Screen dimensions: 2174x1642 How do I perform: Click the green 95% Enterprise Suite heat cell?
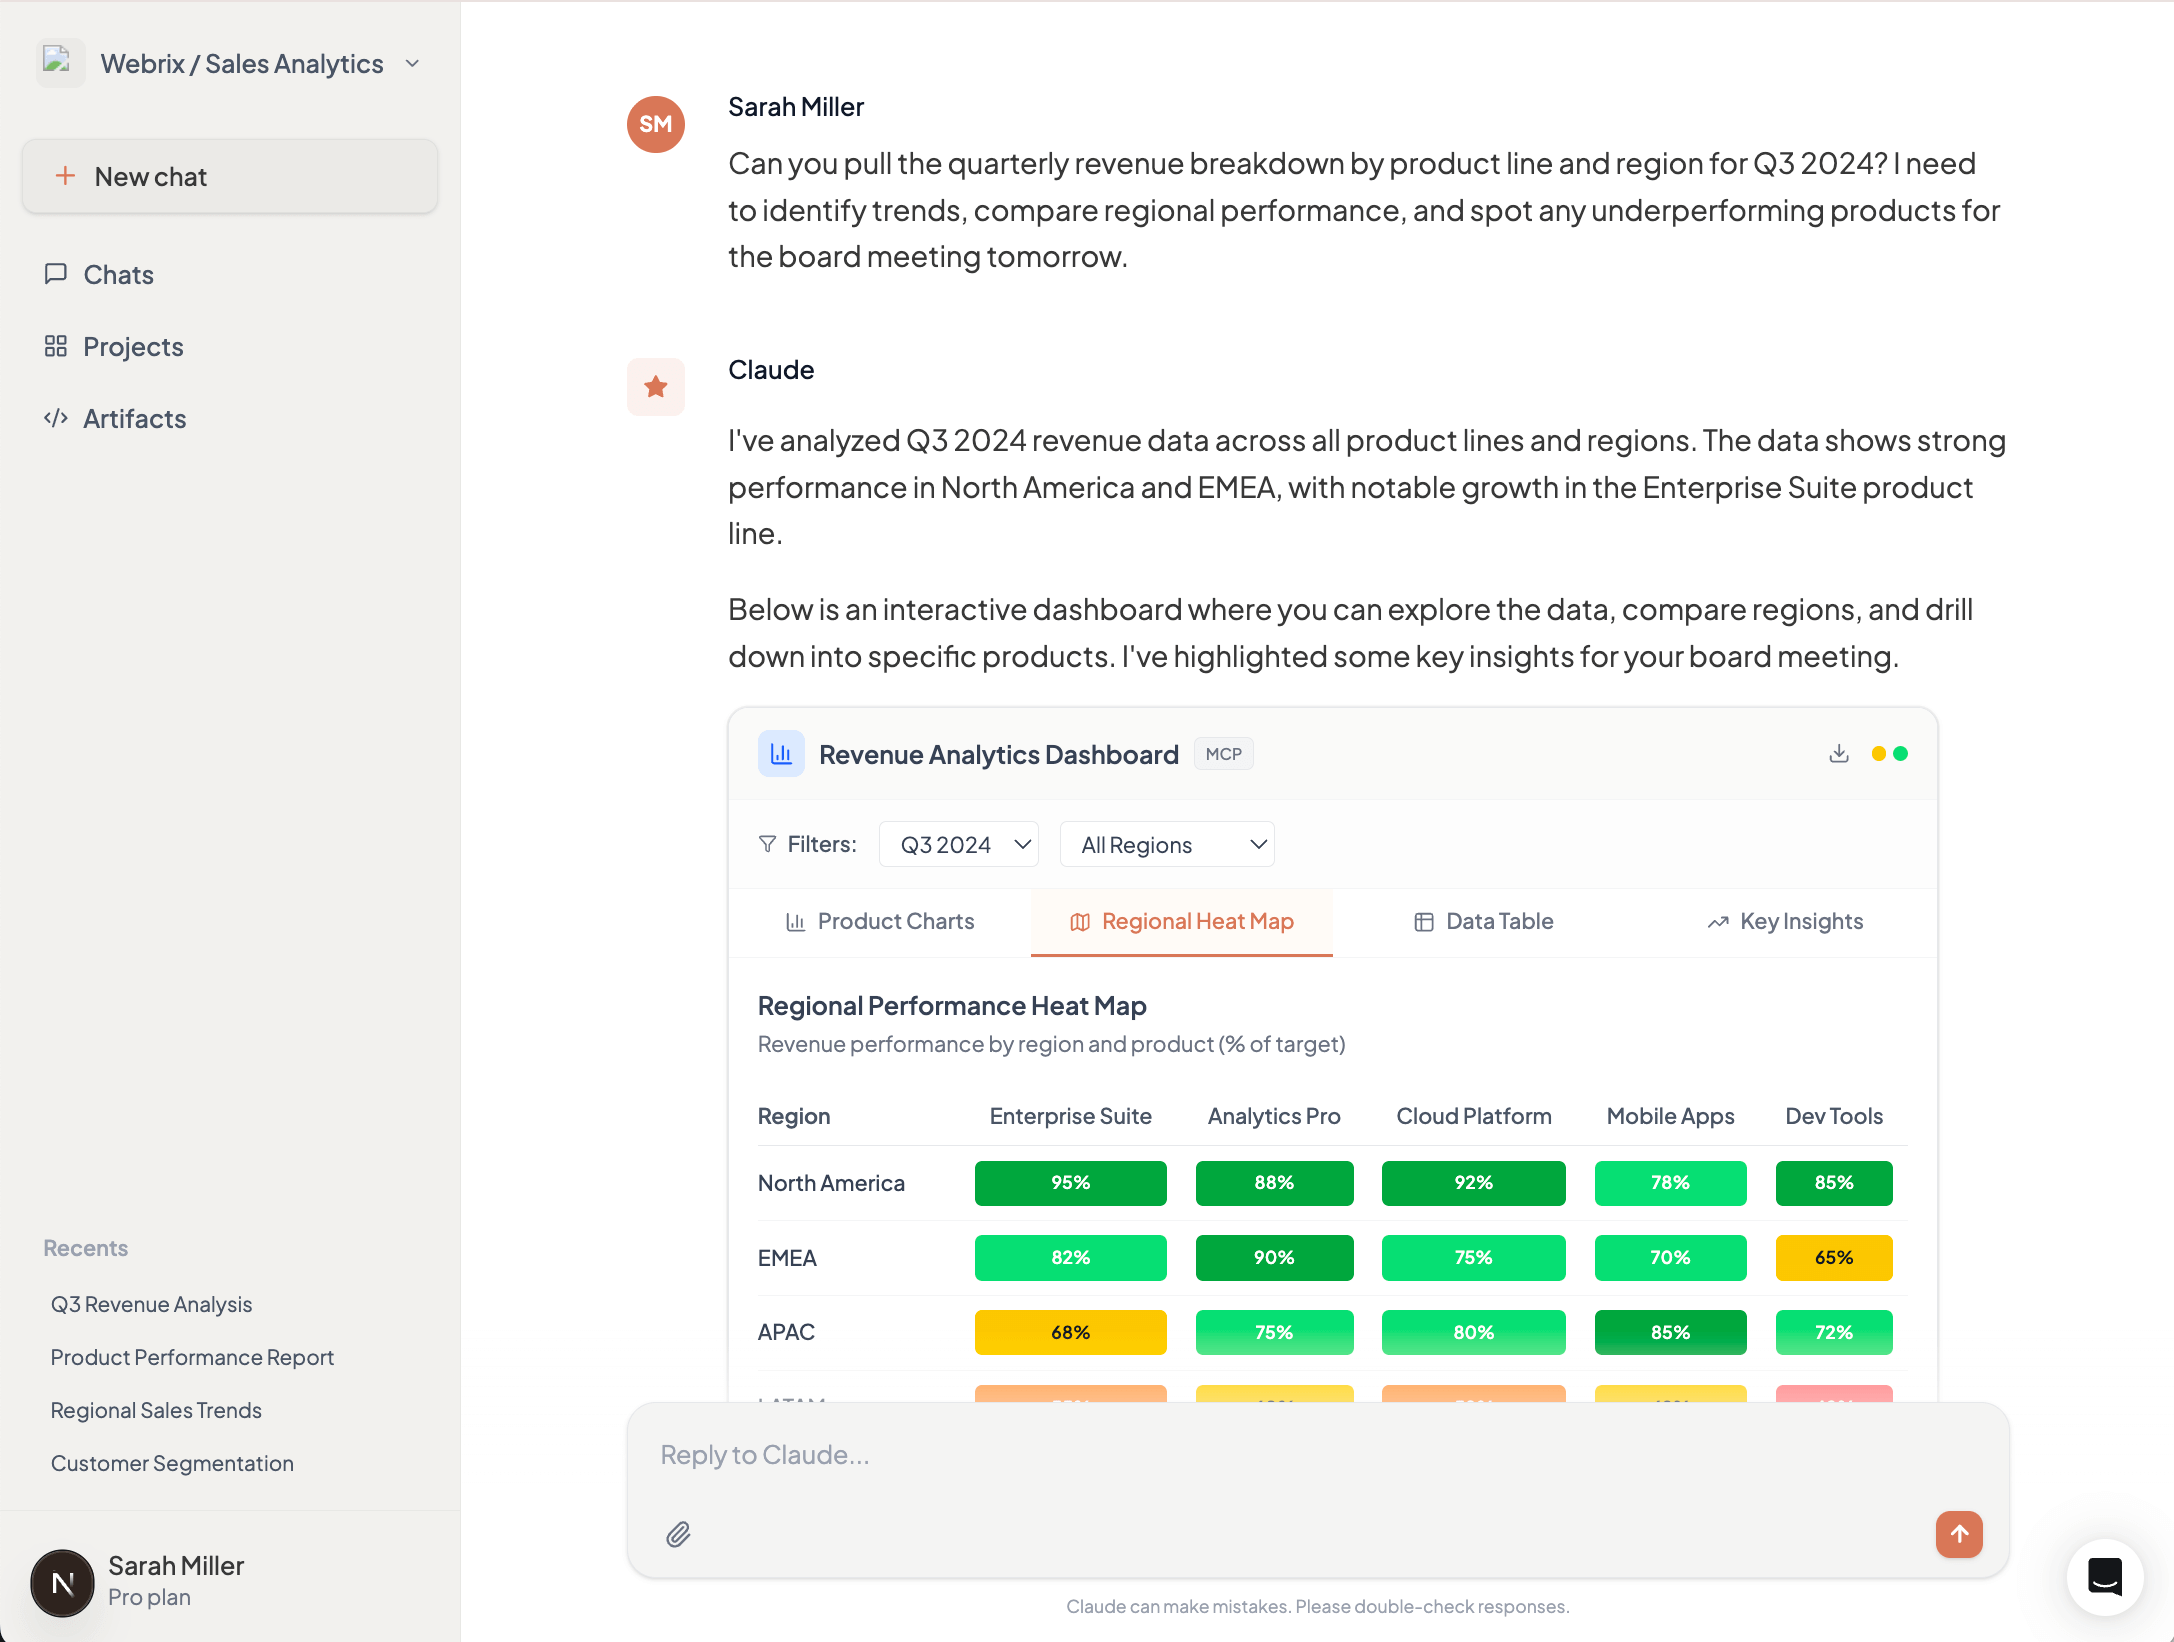coord(1070,1183)
